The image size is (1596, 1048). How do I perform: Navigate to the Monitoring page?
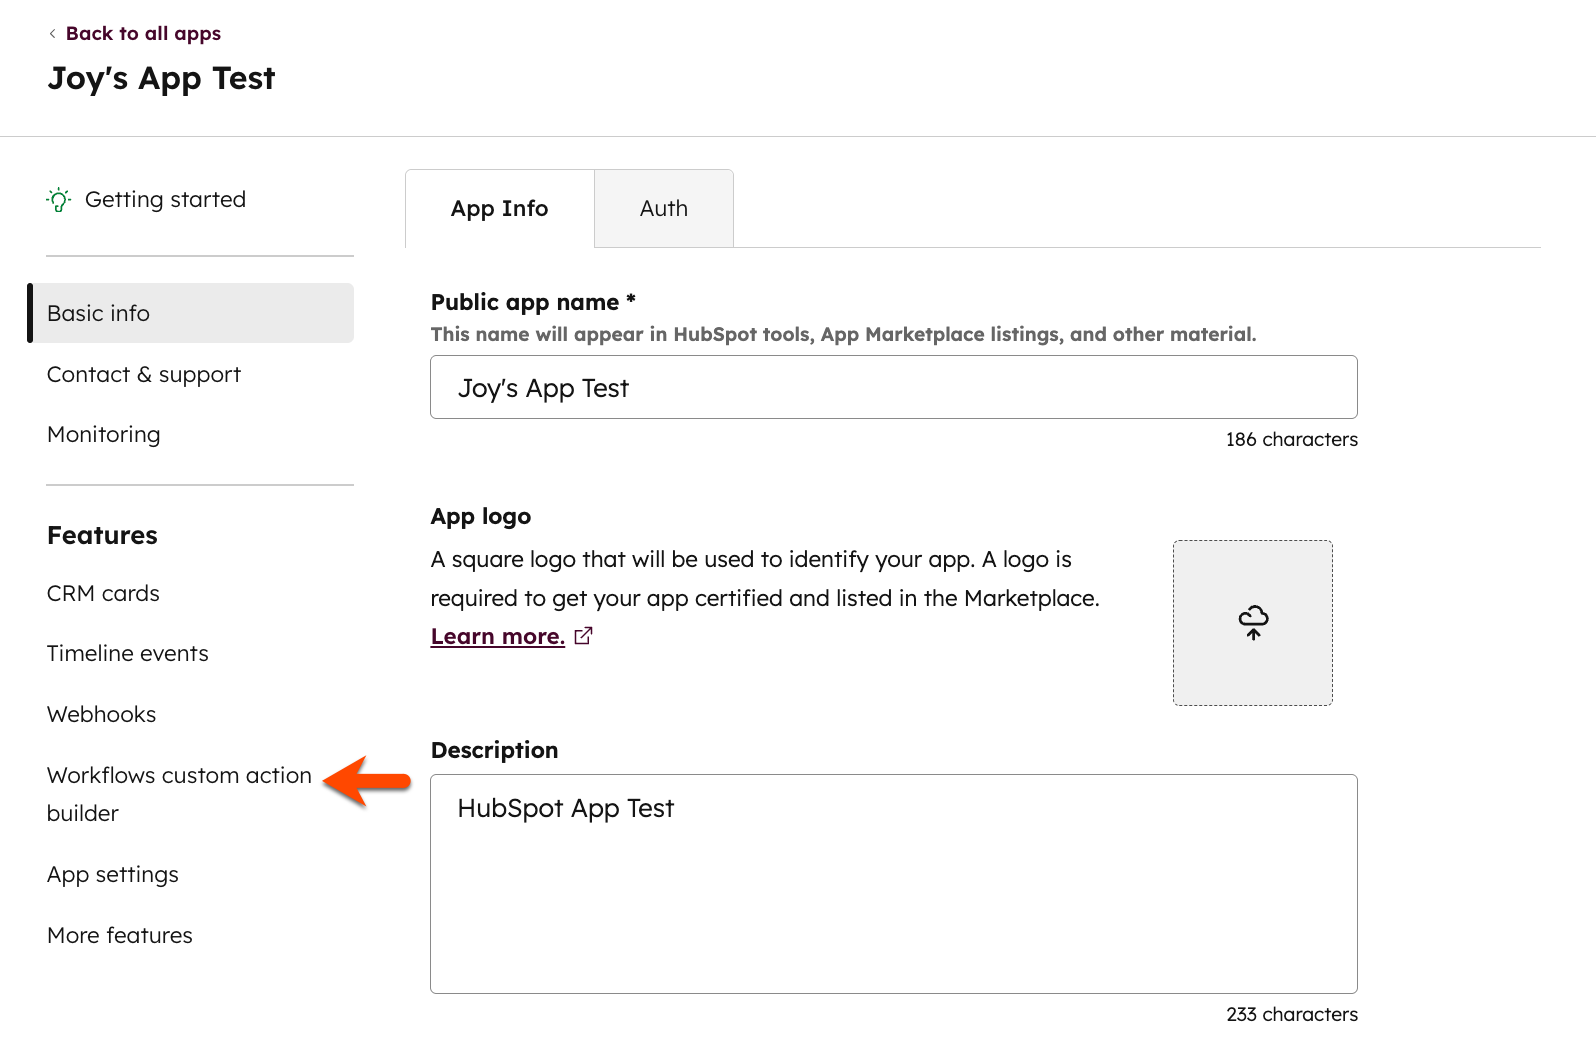[104, 435]
